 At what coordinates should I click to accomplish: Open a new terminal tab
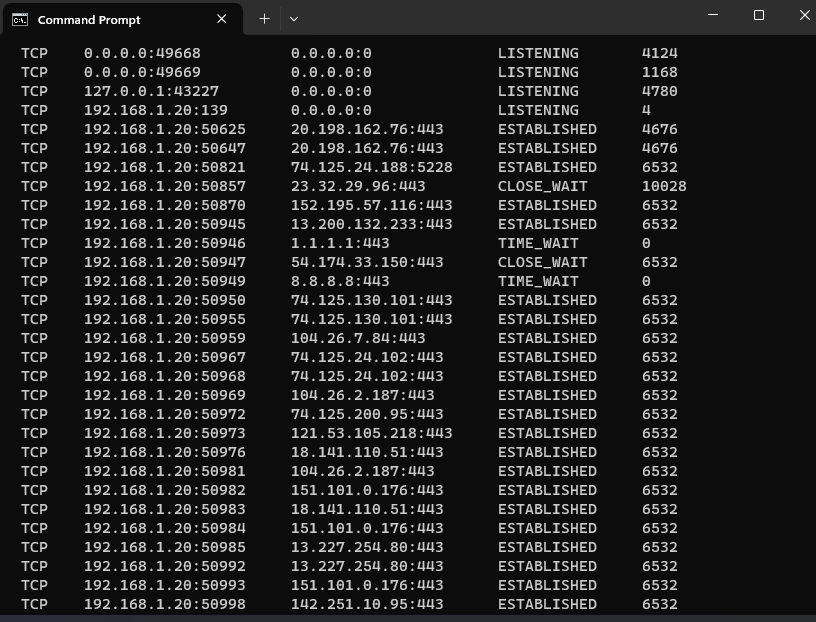tap(264, 19)
